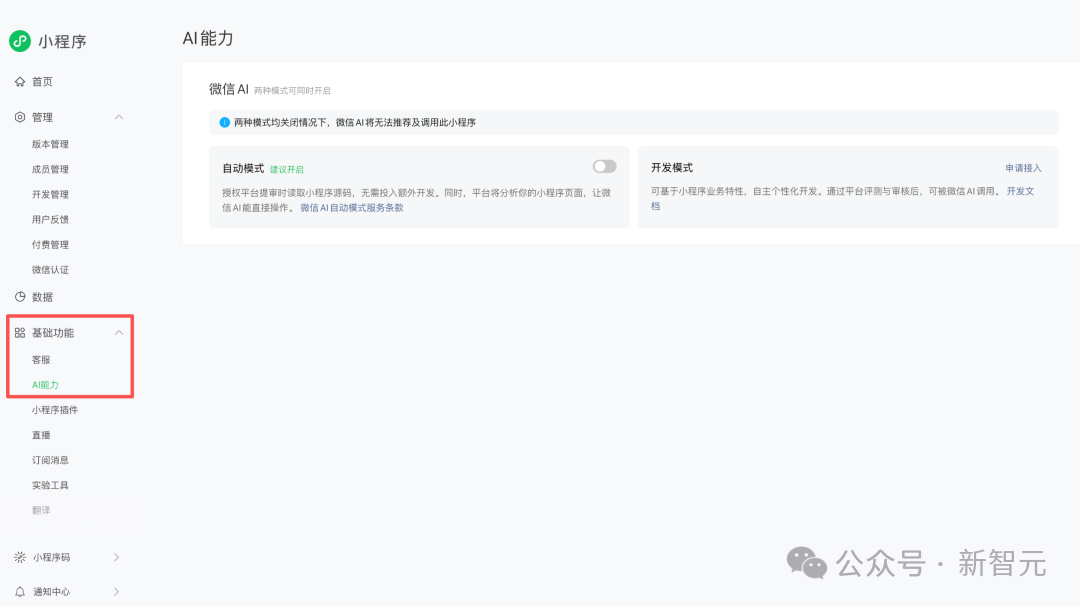Open 版本管理 in the sidebar
The height and width of the screenshot is (606, 1080).
(x=50, y=144)
